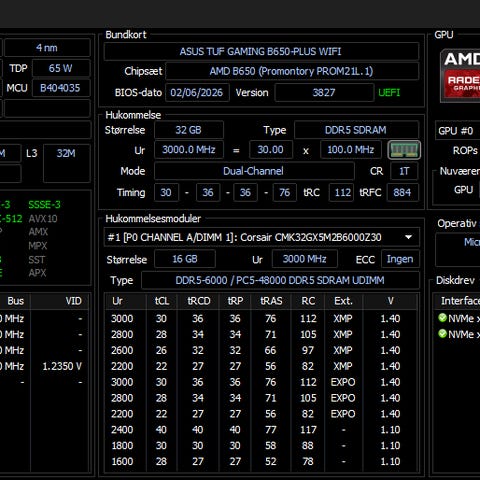
Task: Click the AMD B650 chipset field
Action: click(292, 71)
